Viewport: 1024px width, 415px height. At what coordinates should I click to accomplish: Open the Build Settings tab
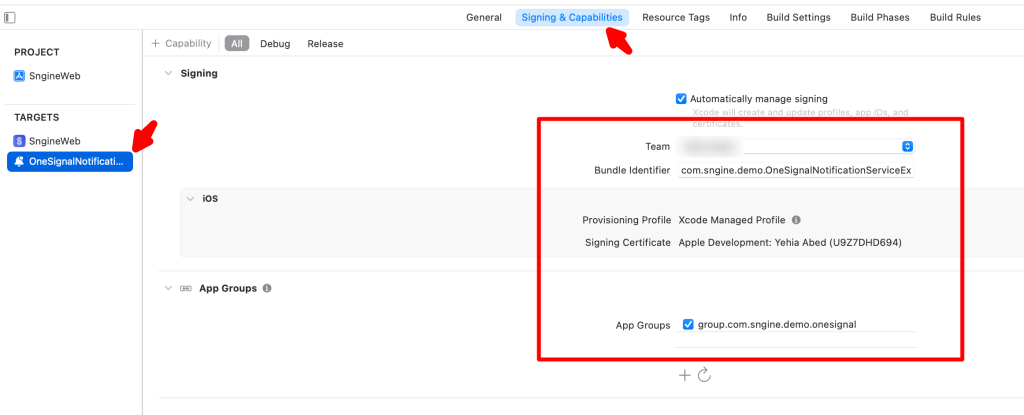point(798,18)
